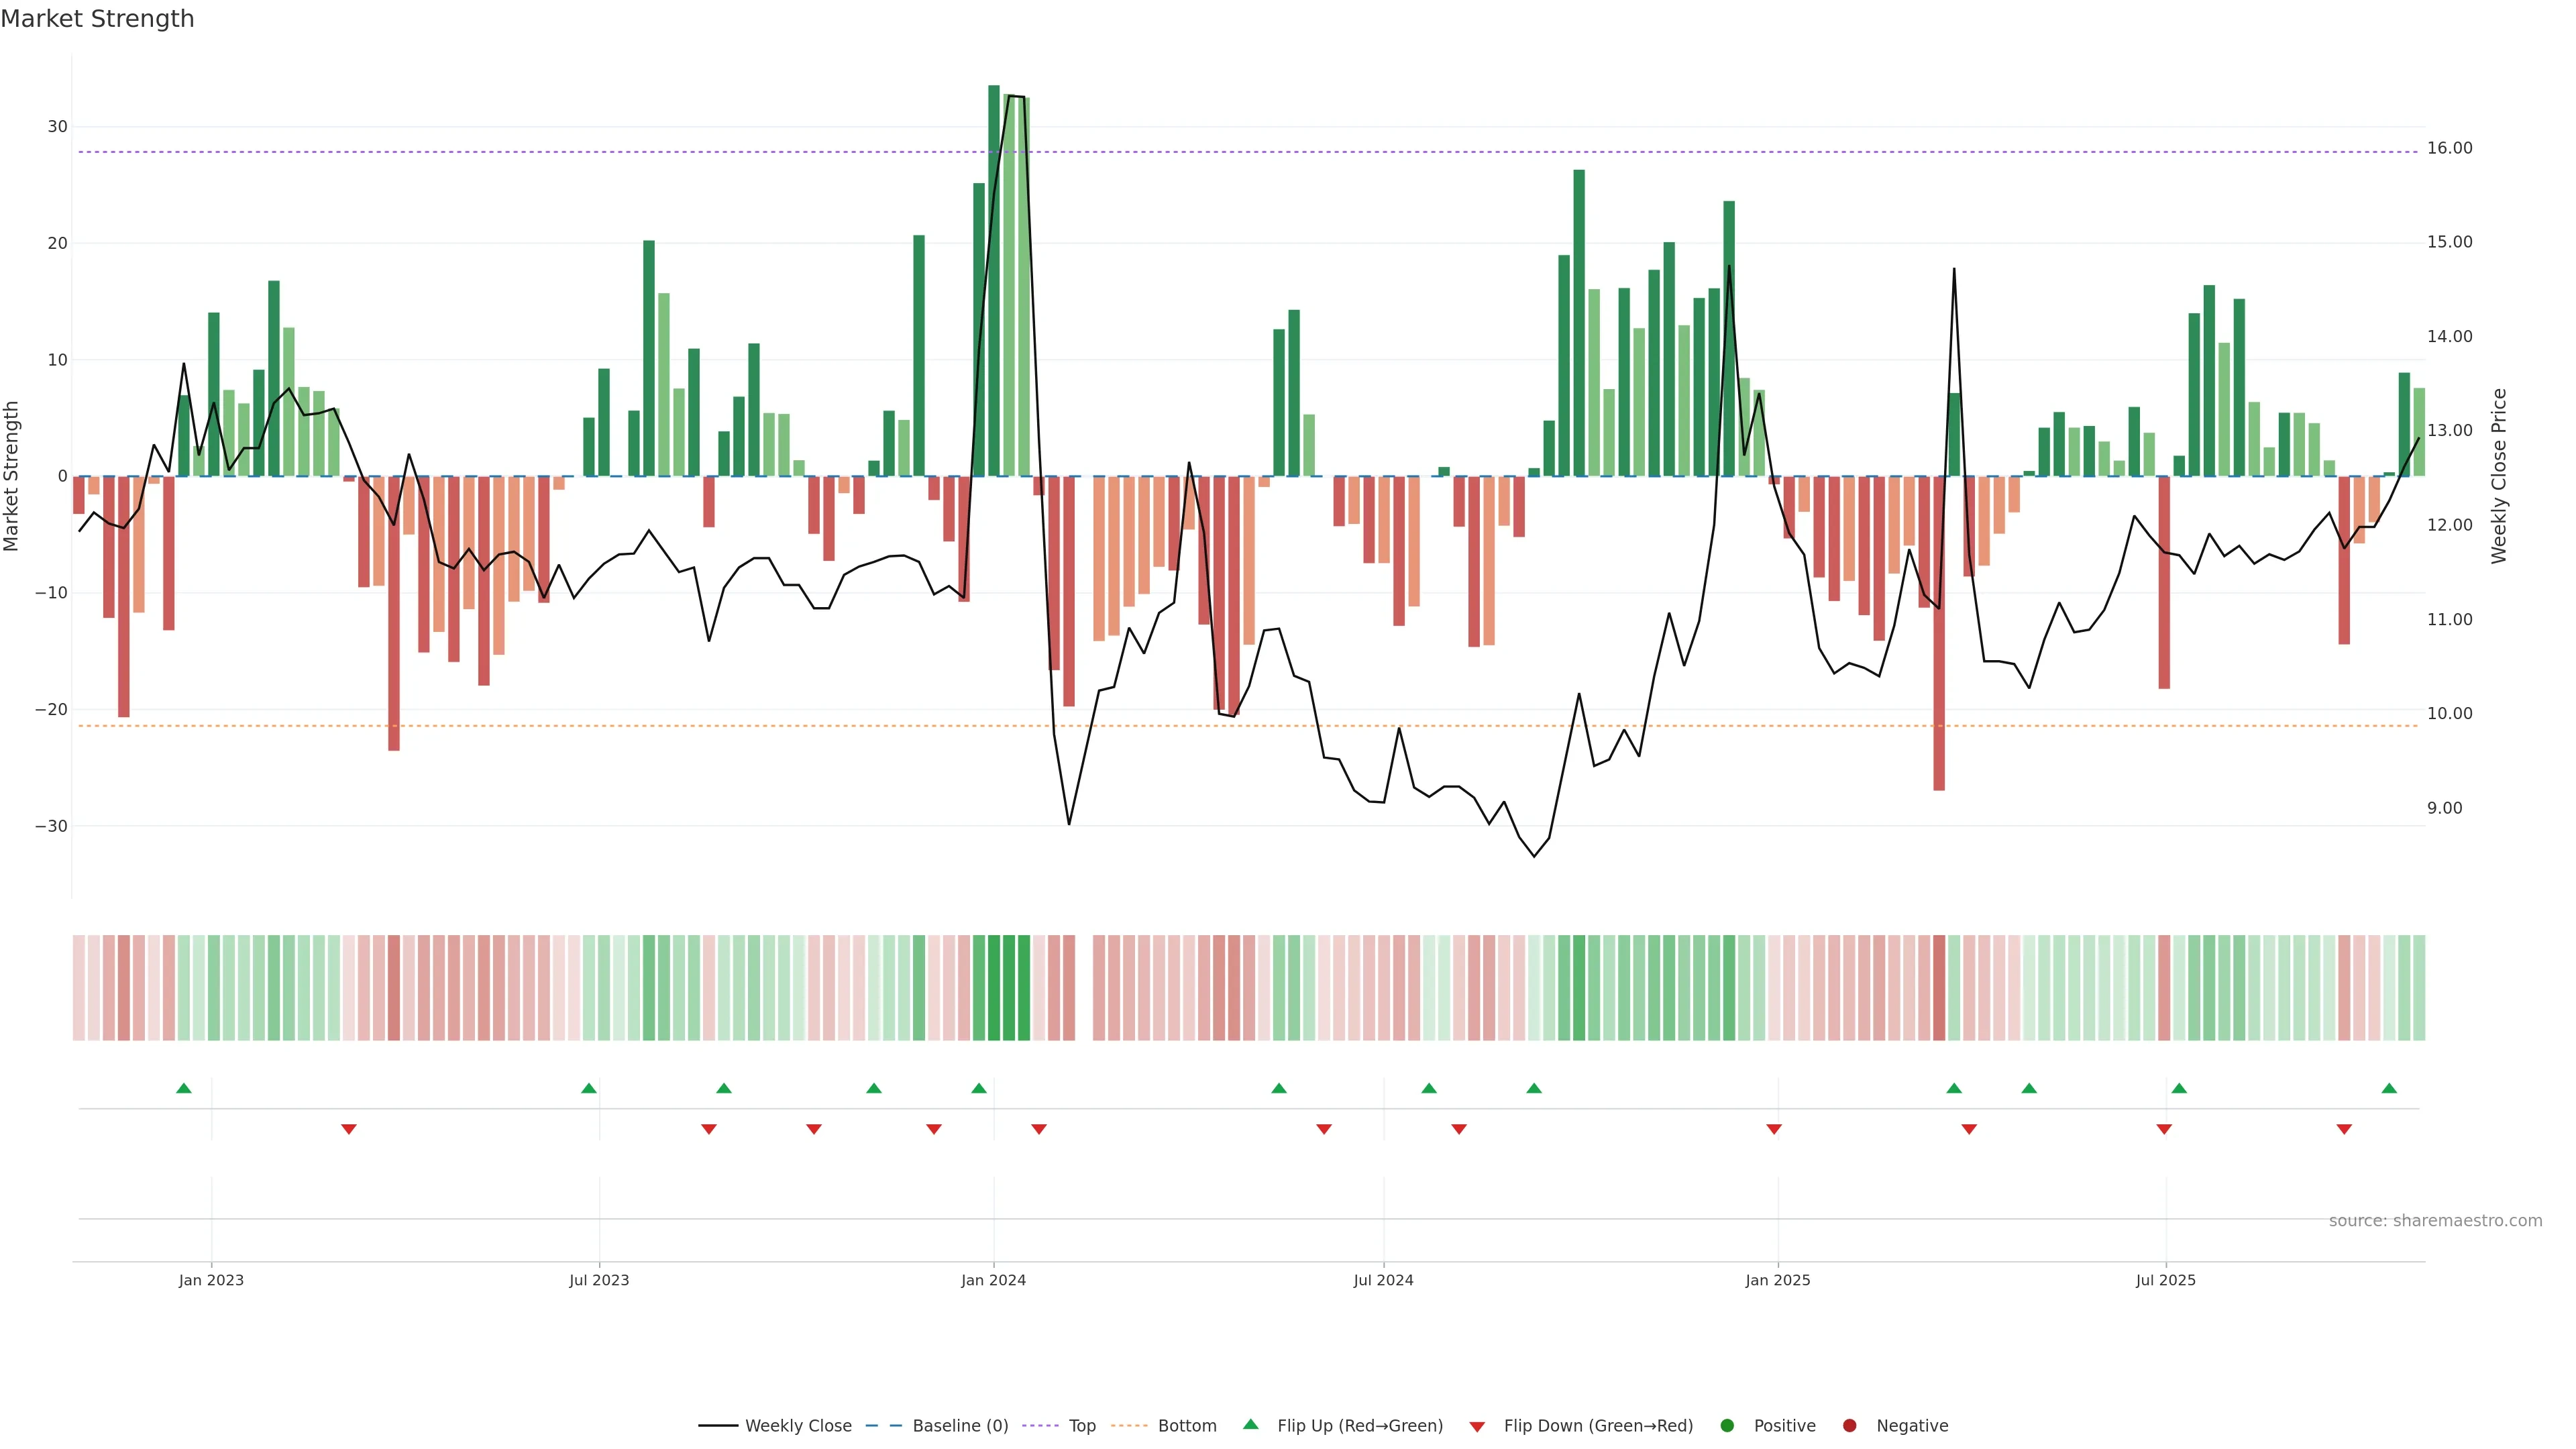Click the Flip Down red triangle legend icon
The width and height of the screenshot is (2576, 1449).
tap(1477, 1427)
